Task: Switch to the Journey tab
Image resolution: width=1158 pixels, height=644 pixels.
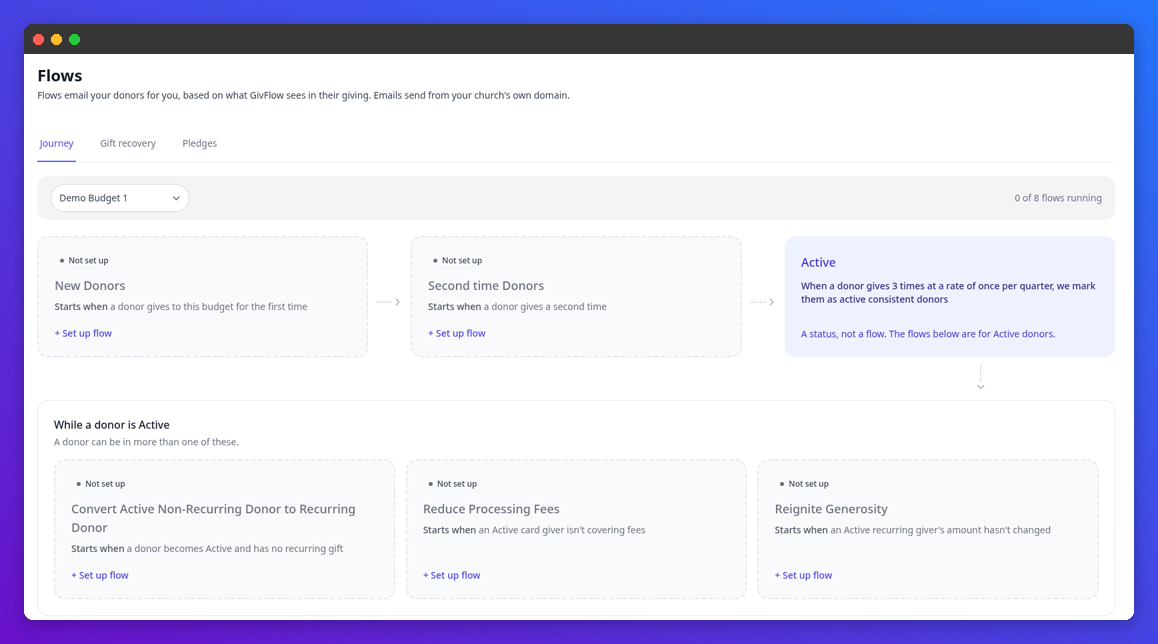Action: (x=56, y=143)
